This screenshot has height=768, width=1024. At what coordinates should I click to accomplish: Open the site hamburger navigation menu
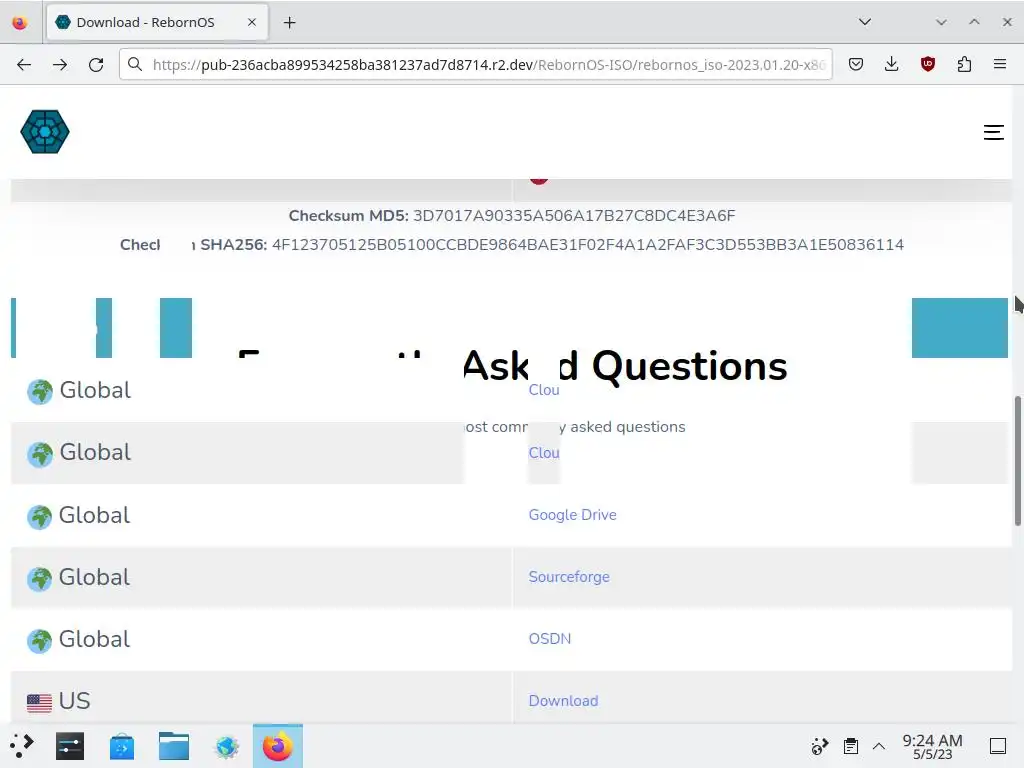pyautogui.click(x=993, y=132)
